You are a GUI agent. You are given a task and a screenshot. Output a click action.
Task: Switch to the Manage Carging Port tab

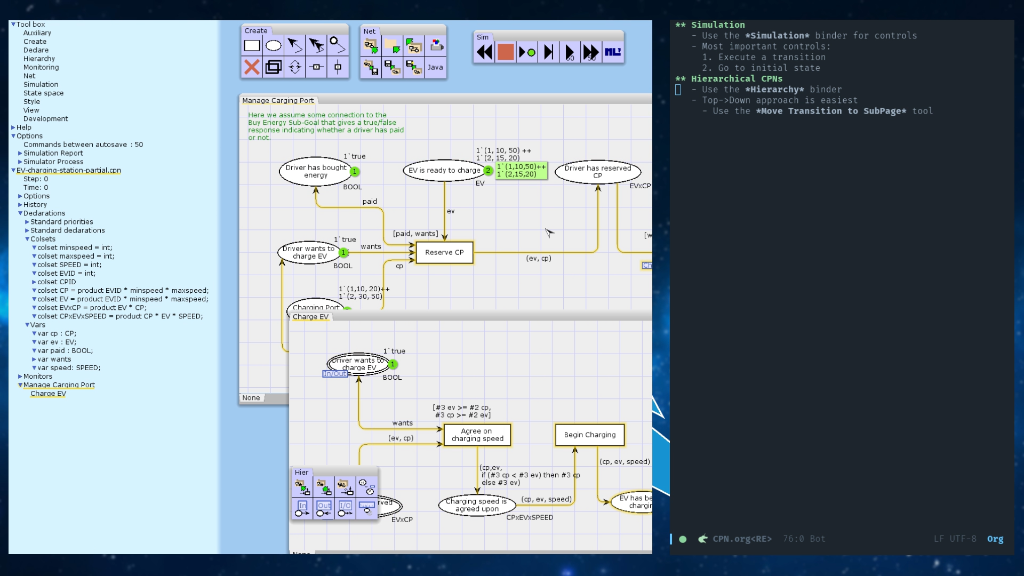(278, 101)
